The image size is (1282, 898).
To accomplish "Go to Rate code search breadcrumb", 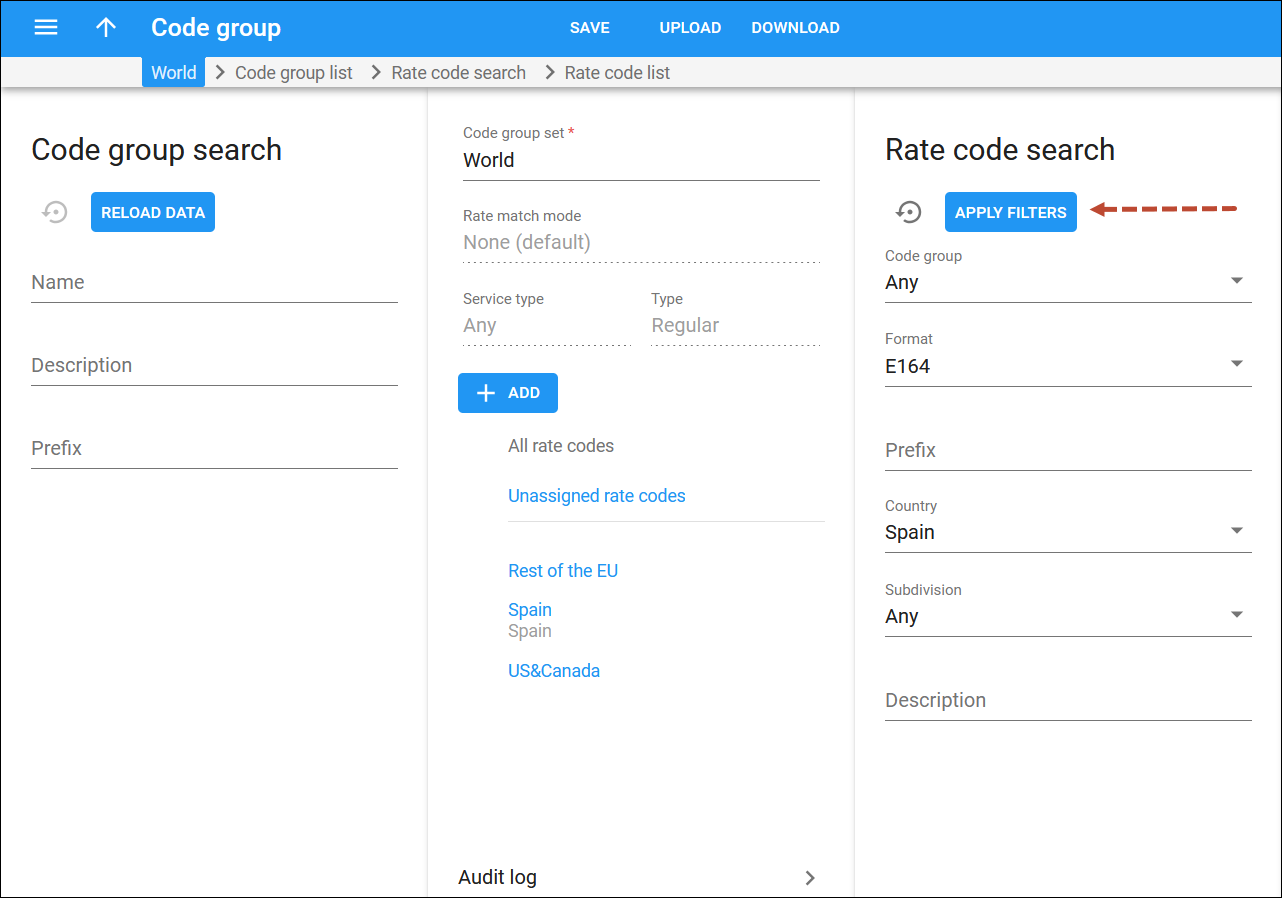I will (459, 73).
